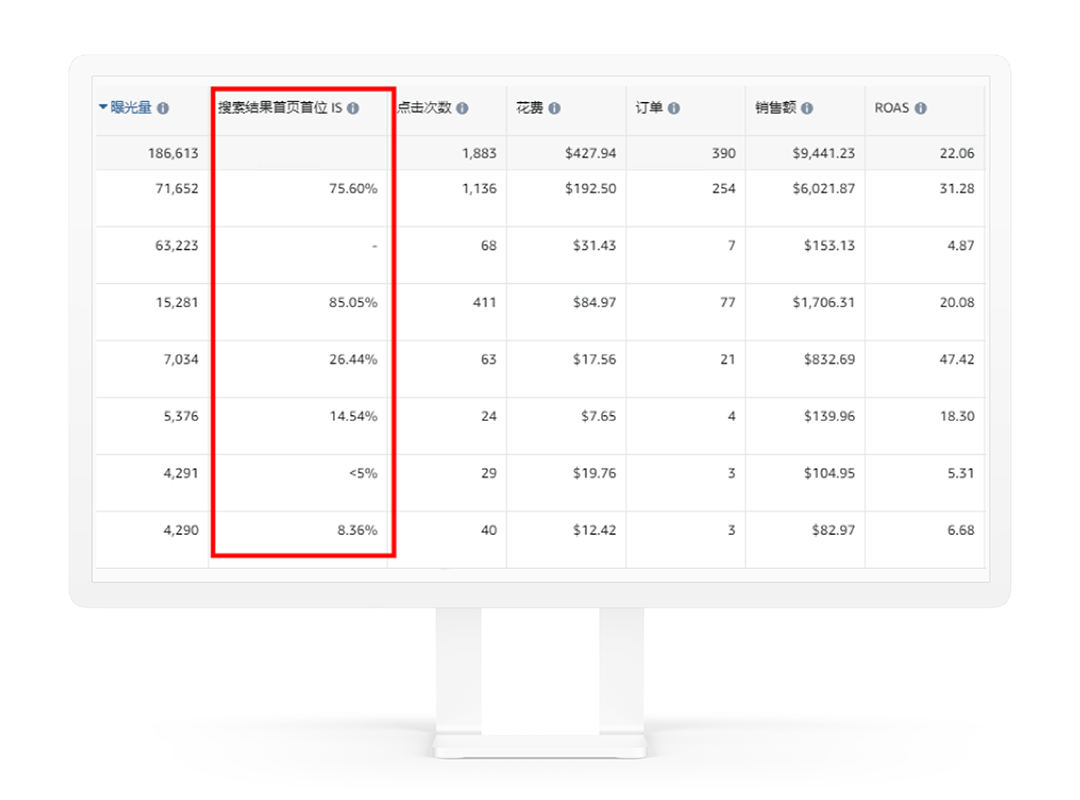The image size is (1080, 800).
Task: Select the impressions cell 71,652
Action: click(x=177, y=188)
